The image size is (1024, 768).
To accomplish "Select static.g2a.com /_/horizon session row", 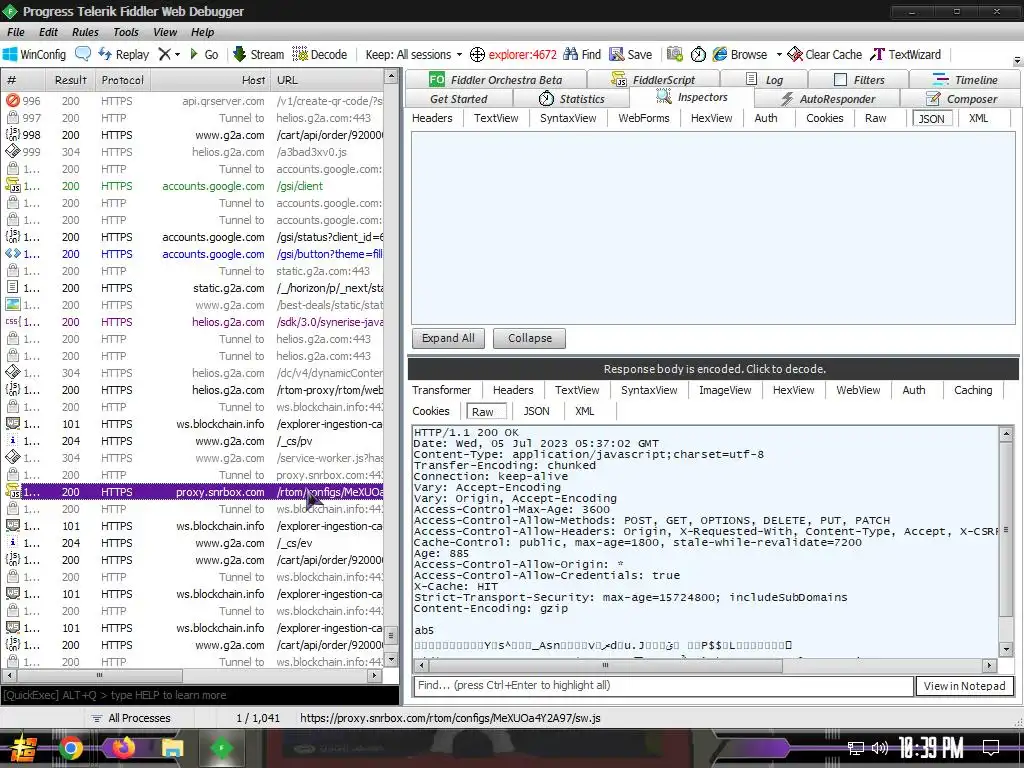I will [193, 288].
